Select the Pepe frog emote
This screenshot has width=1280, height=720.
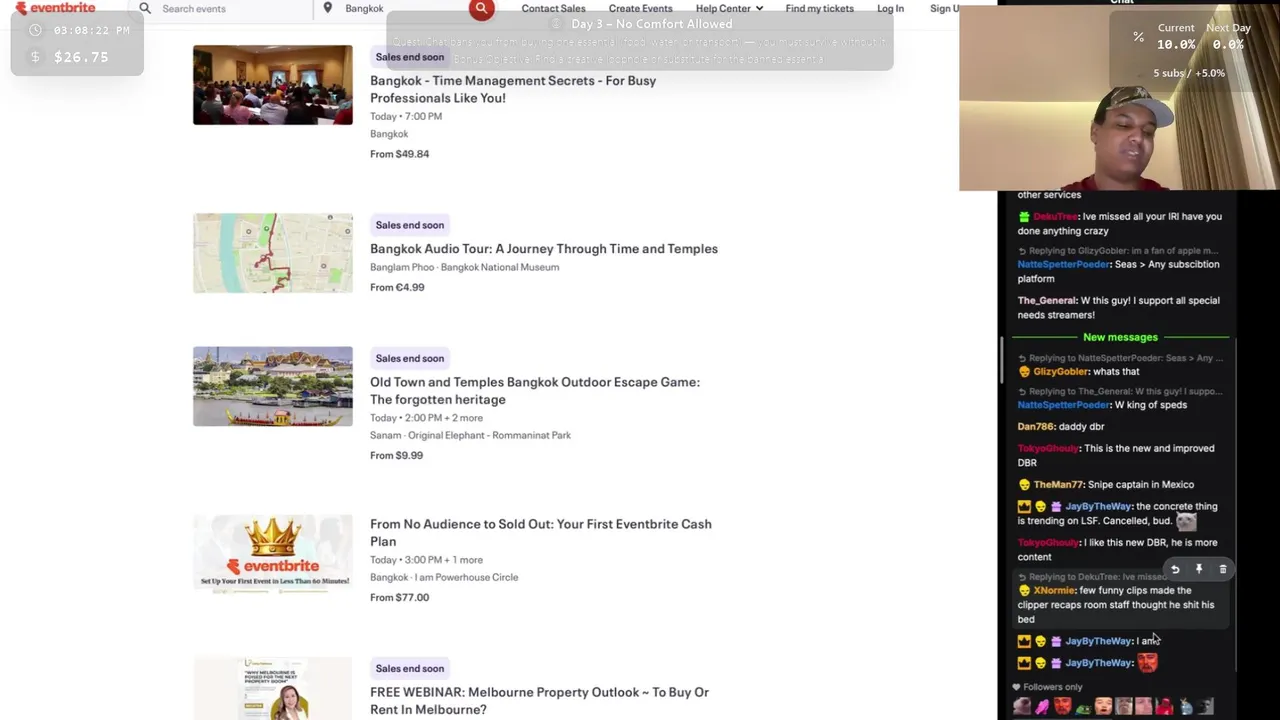point(1083,707)
